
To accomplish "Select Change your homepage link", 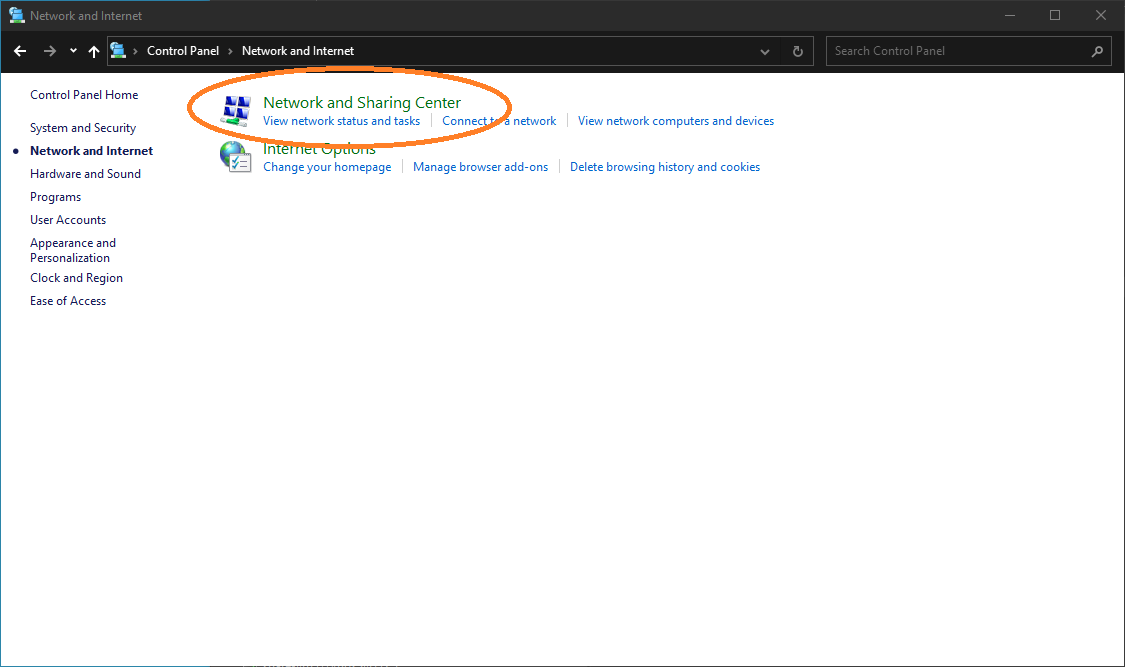I will [327, 167].
